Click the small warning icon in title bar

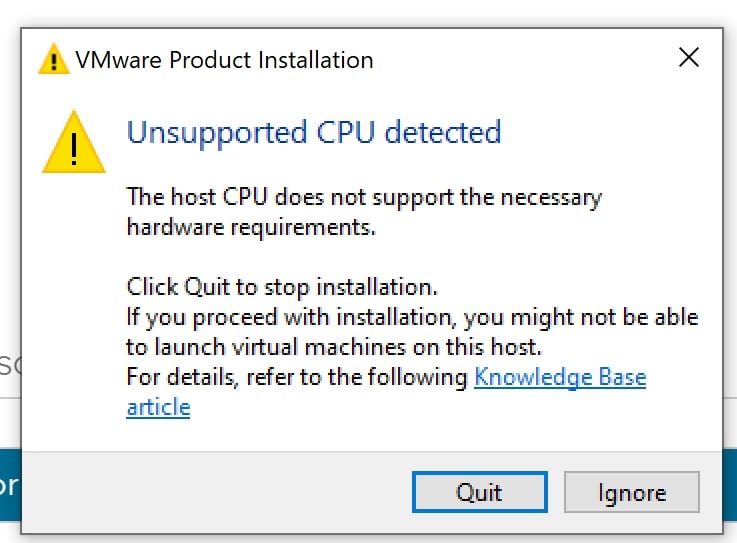[54, 60]
